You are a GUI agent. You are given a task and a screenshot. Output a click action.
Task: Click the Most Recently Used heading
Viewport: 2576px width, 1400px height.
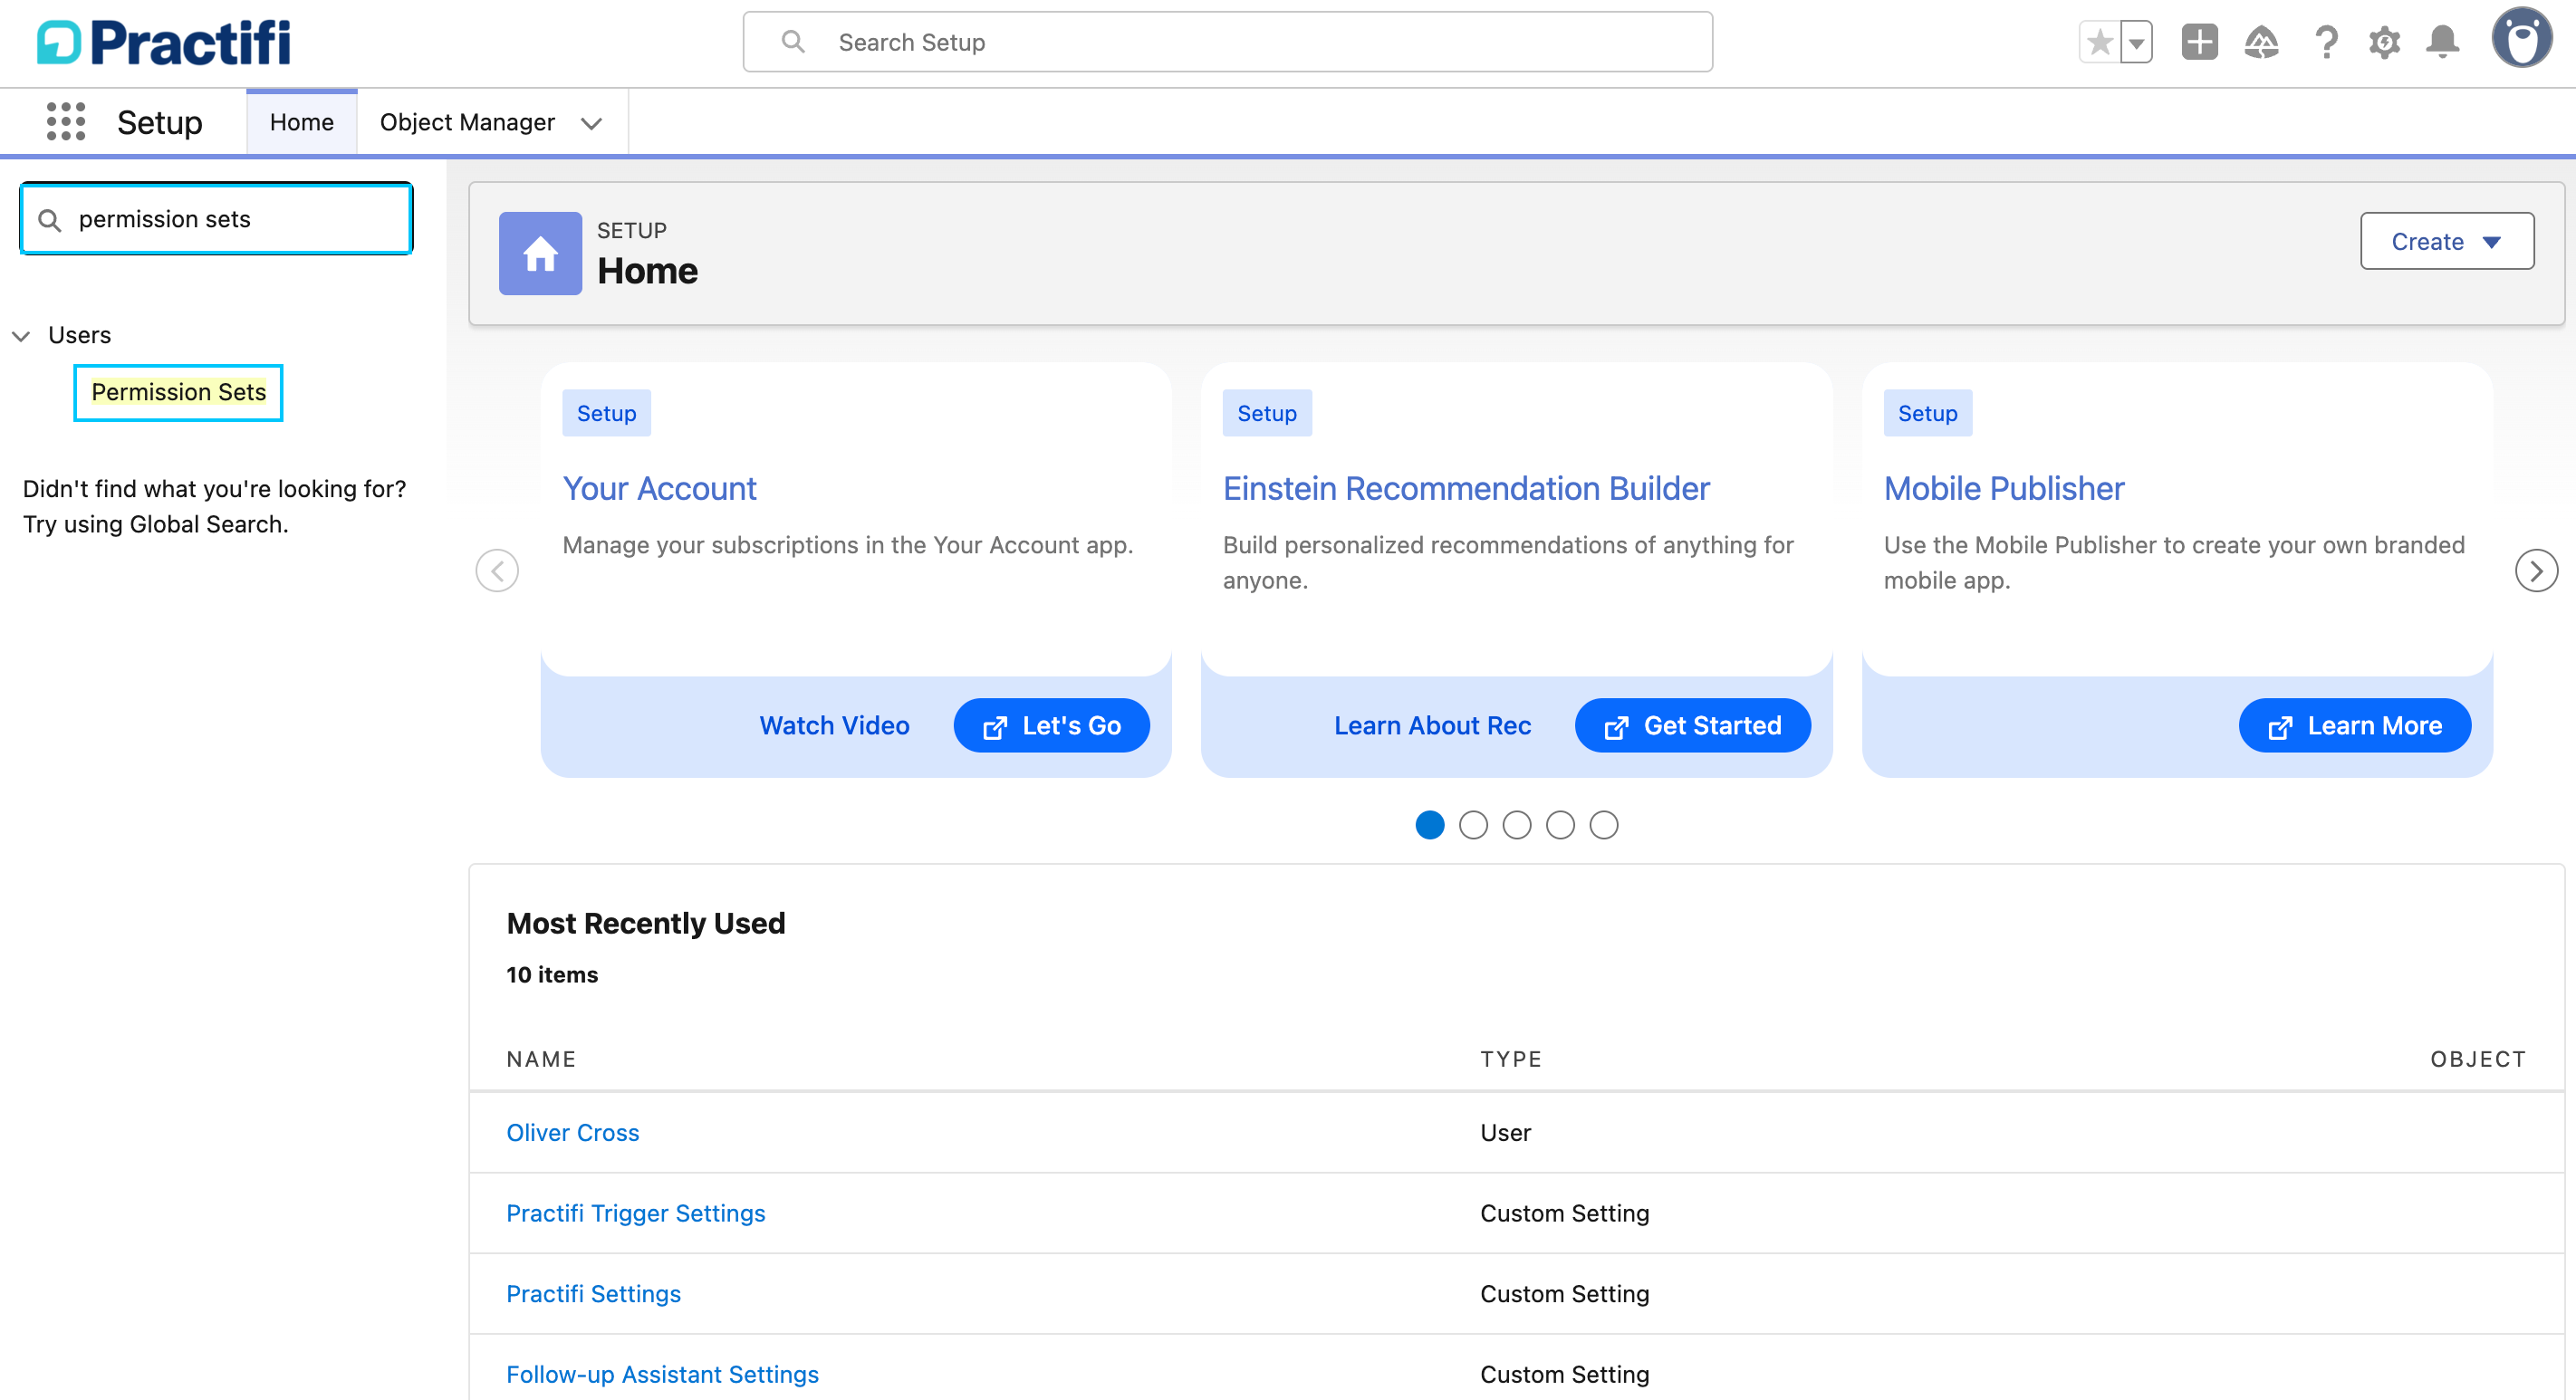coord(645,922)
